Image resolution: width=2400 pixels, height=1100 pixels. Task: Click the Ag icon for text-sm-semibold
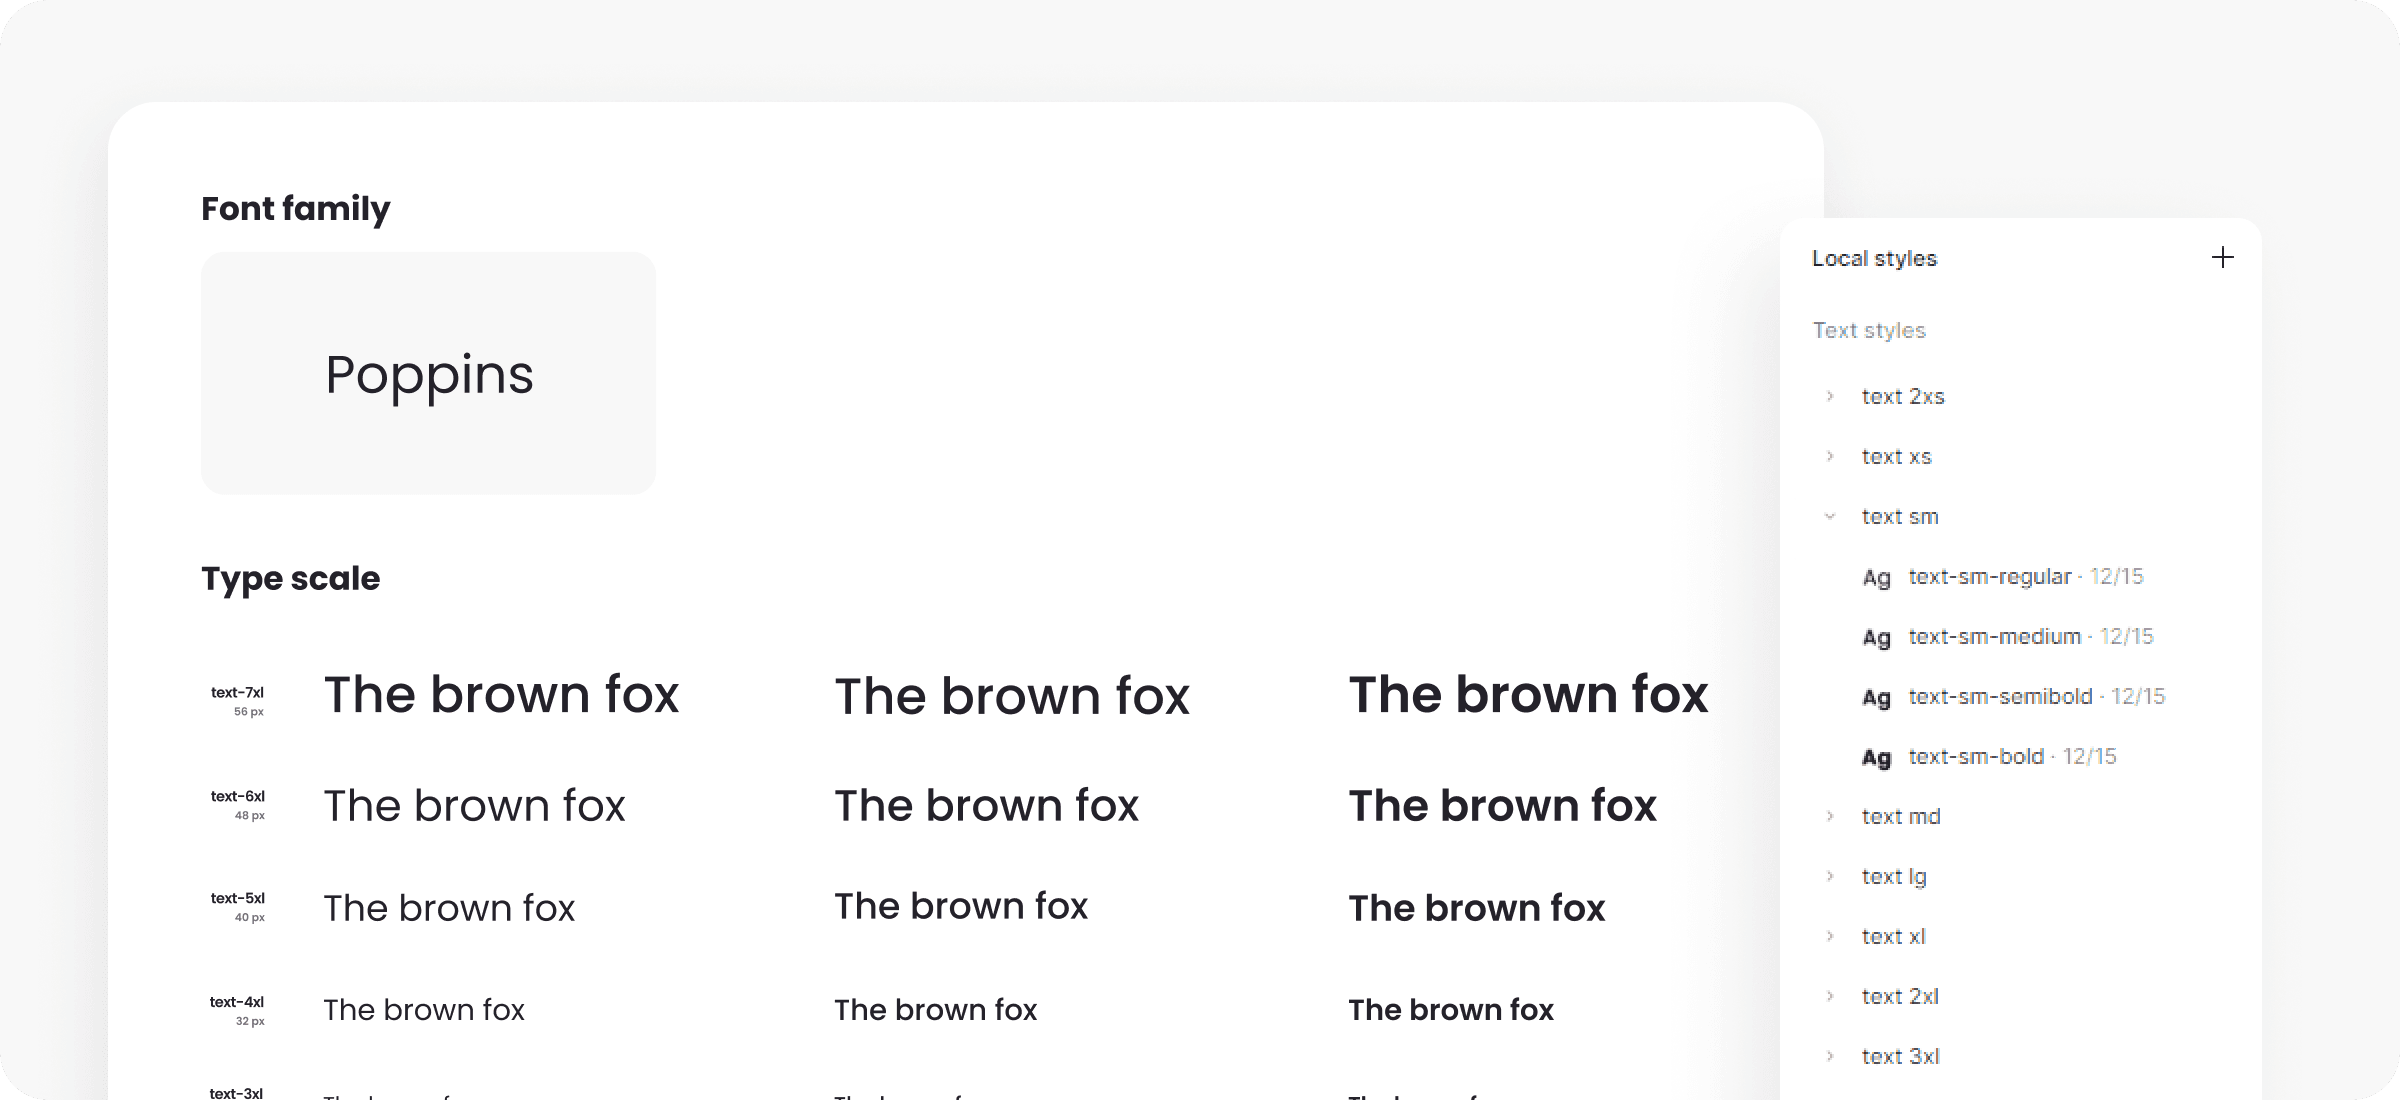(1876, 698)
